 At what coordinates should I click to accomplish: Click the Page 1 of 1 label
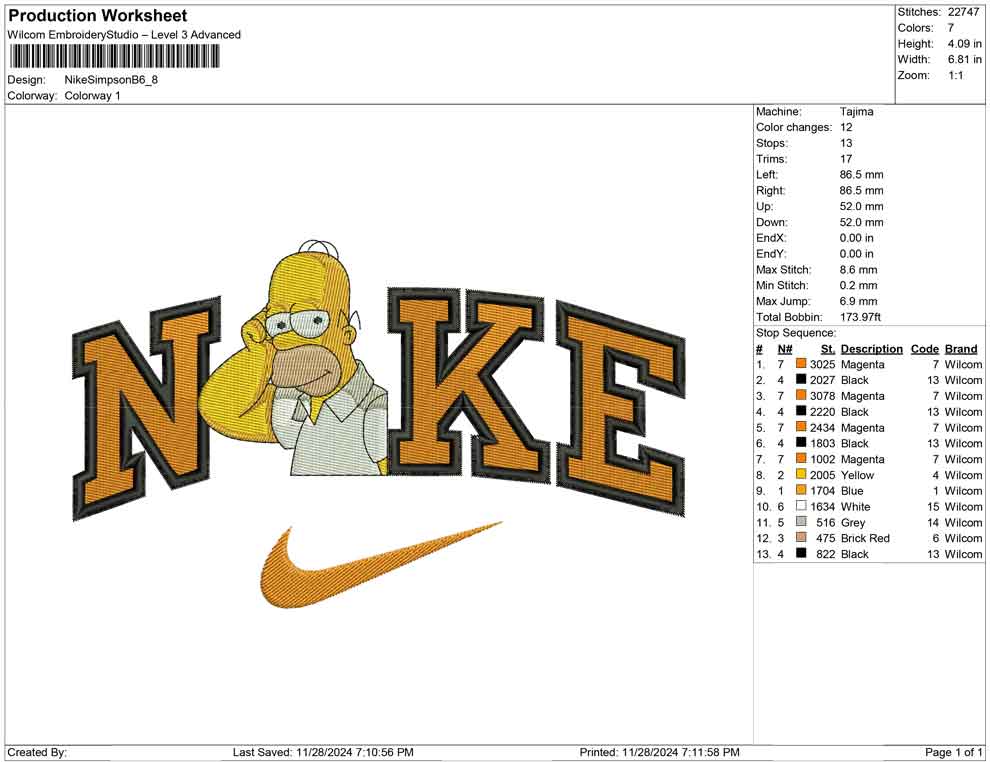pyautogui.click(x=953, y=752)
